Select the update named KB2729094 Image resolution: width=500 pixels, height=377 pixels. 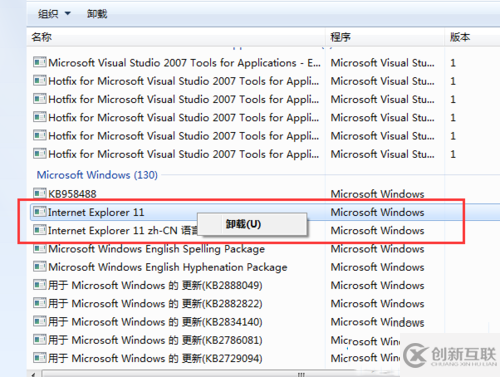tap(155, 359)
